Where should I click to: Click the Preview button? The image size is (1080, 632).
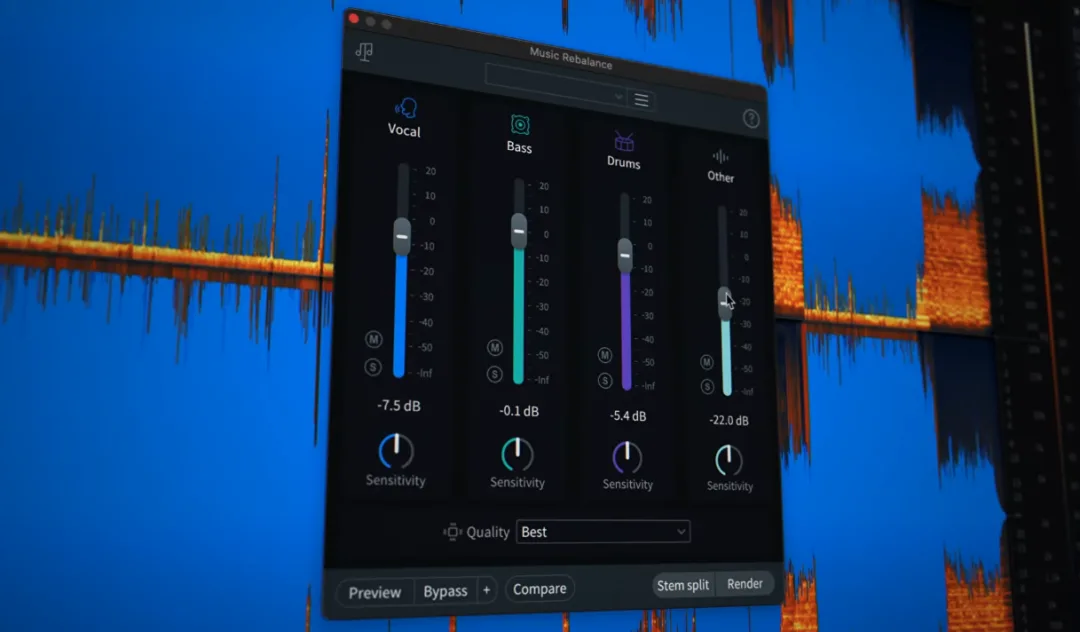pyautogui.click(x=375, y=592)
